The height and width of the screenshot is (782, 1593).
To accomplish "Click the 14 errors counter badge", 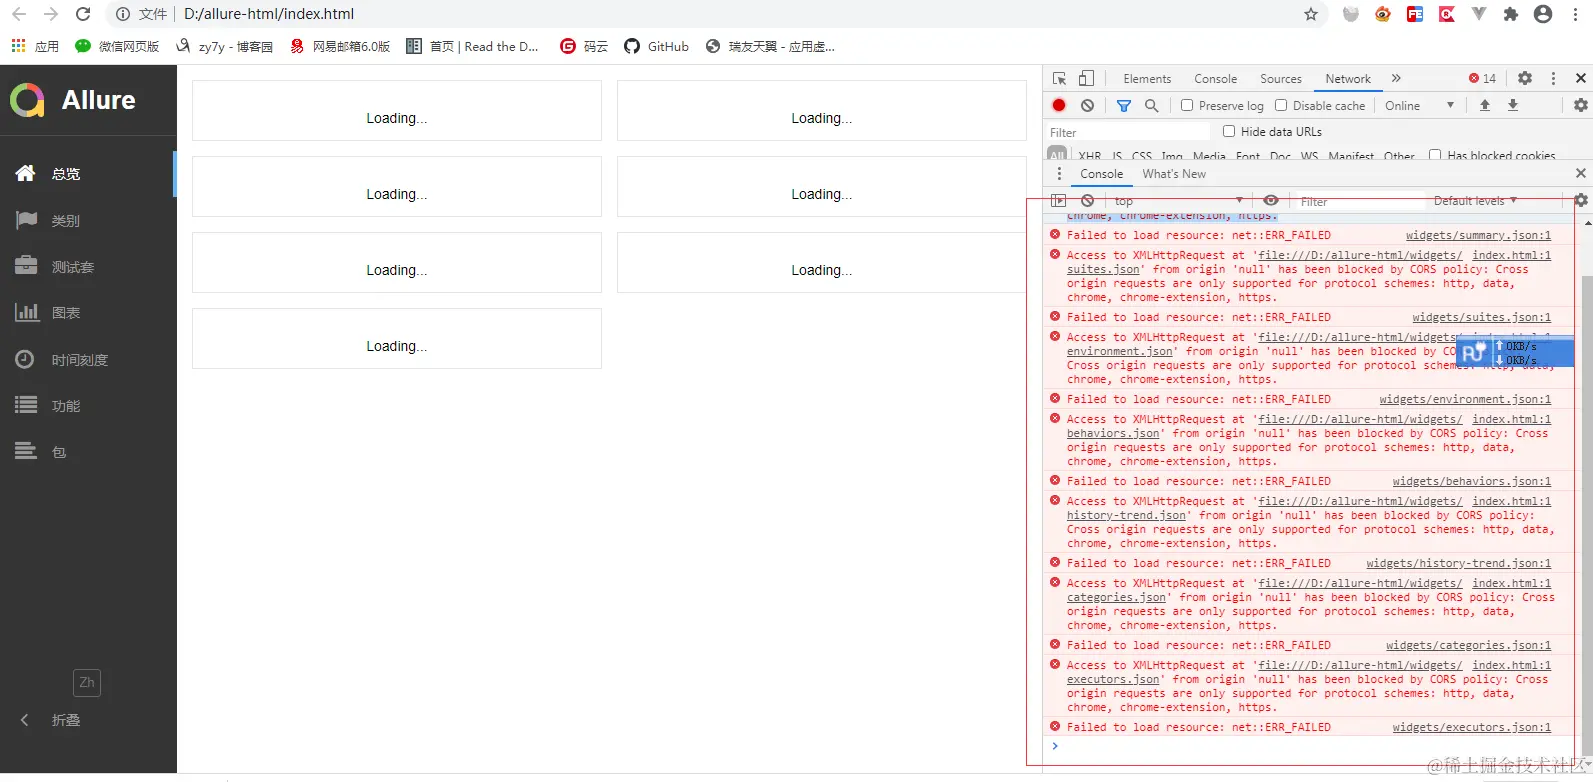I will tap(1482, 78).
